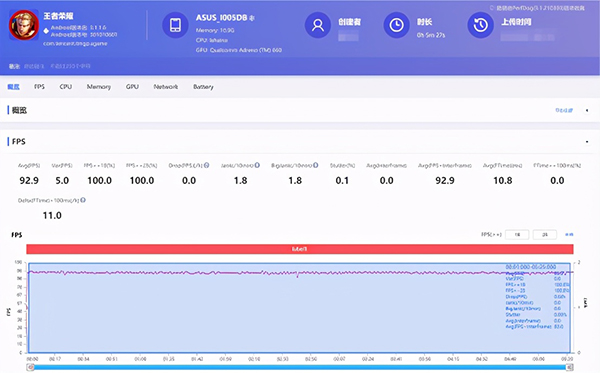This screenshot has width=600, height=373.
Task: Click blue link beside FPS threshold inputs
Action: [x=569, y=235]
